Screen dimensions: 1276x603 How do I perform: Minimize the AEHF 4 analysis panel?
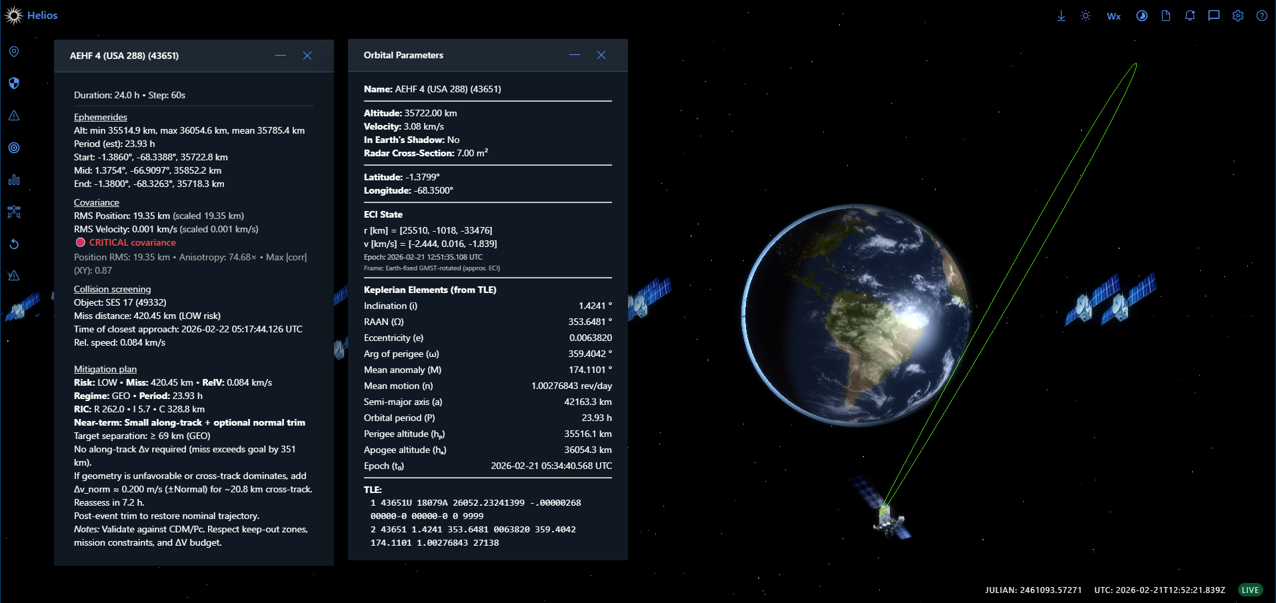tap(280, 55)
